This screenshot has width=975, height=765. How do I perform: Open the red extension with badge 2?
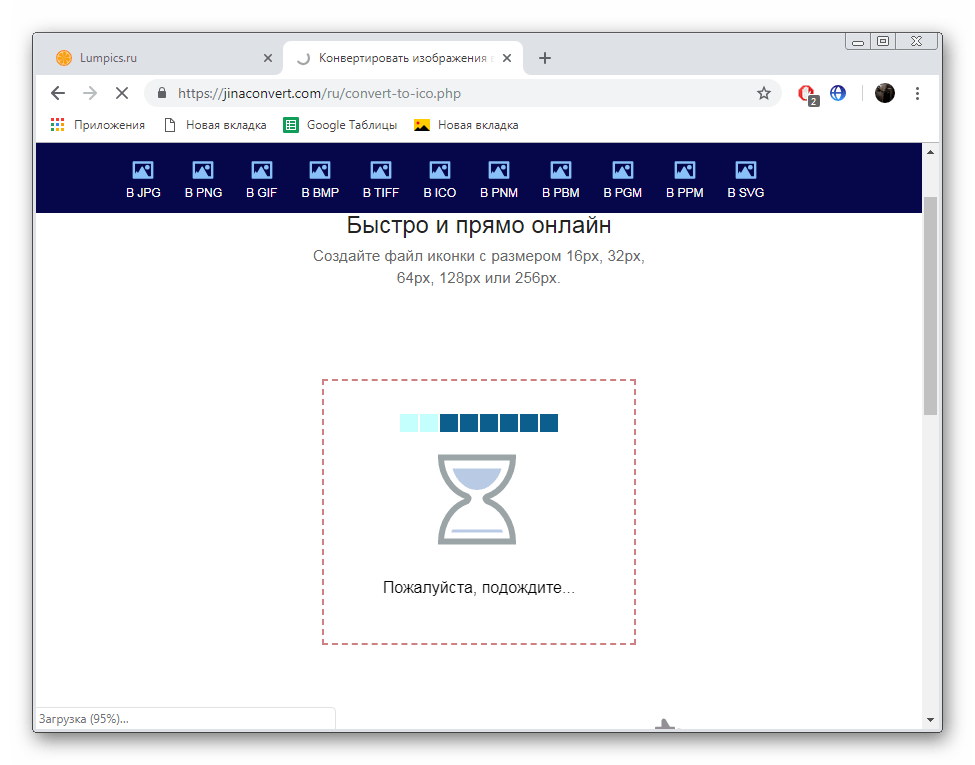(x=807, y=94)
